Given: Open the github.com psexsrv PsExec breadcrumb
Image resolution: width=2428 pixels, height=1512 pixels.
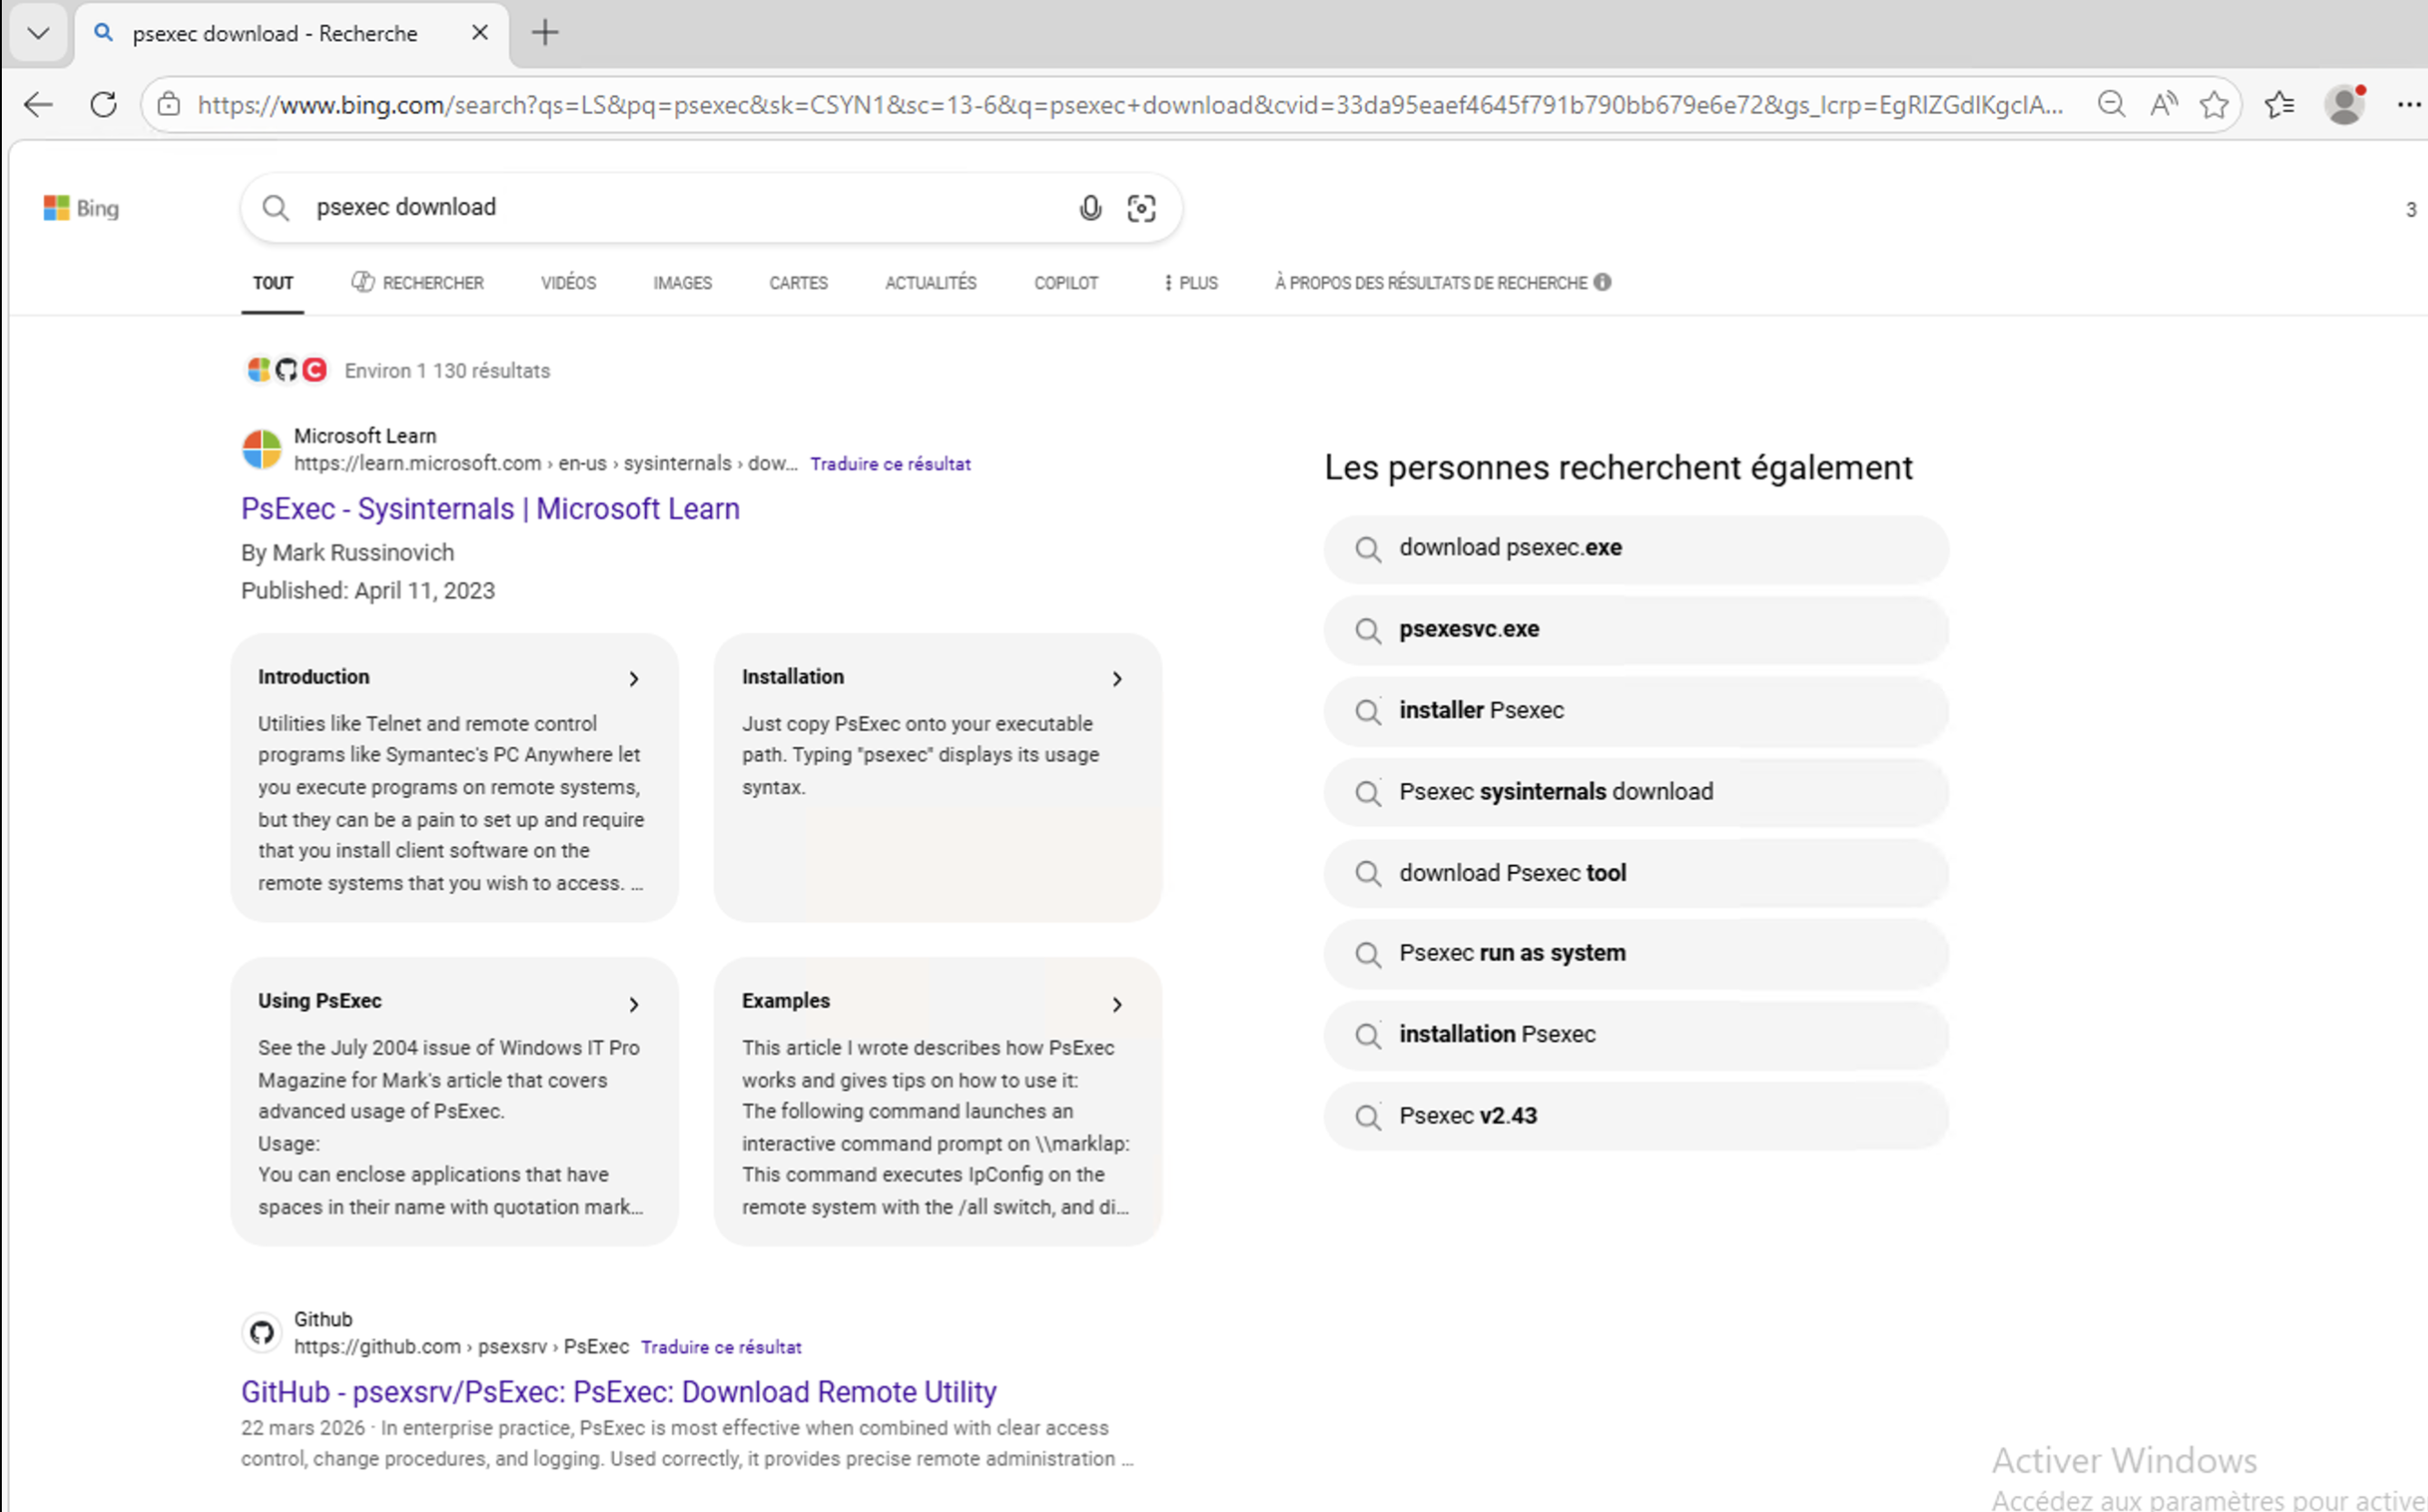Looking at the screenshot, I should [x=461, y=1347].
